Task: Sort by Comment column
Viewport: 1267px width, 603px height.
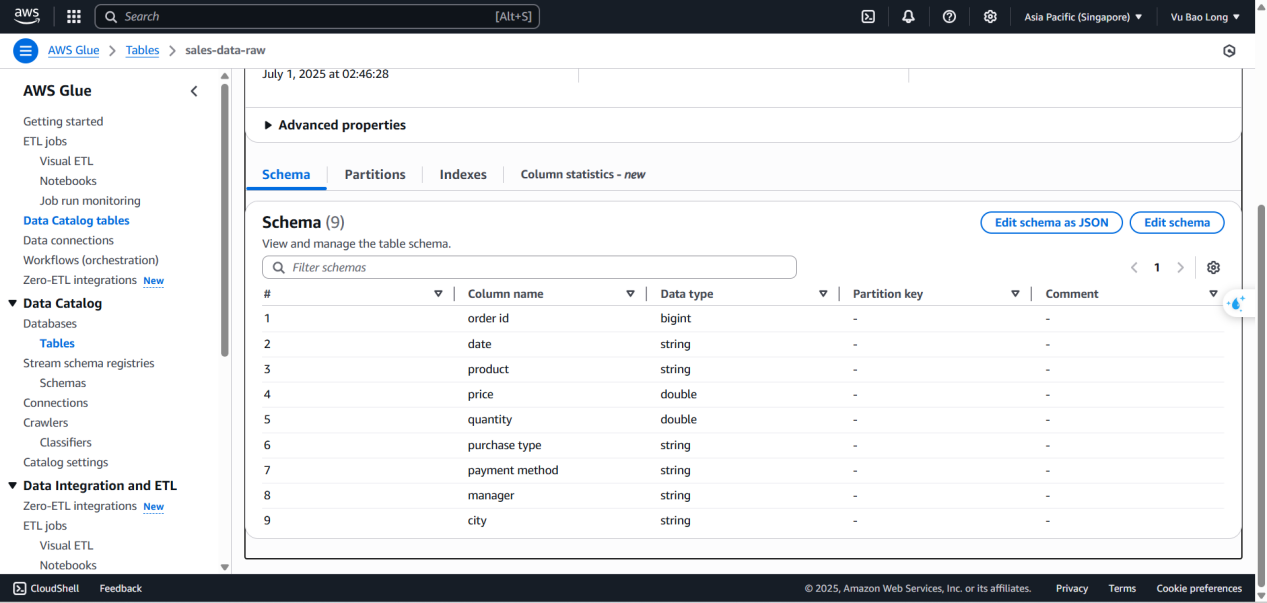Action: point(1213,294)
